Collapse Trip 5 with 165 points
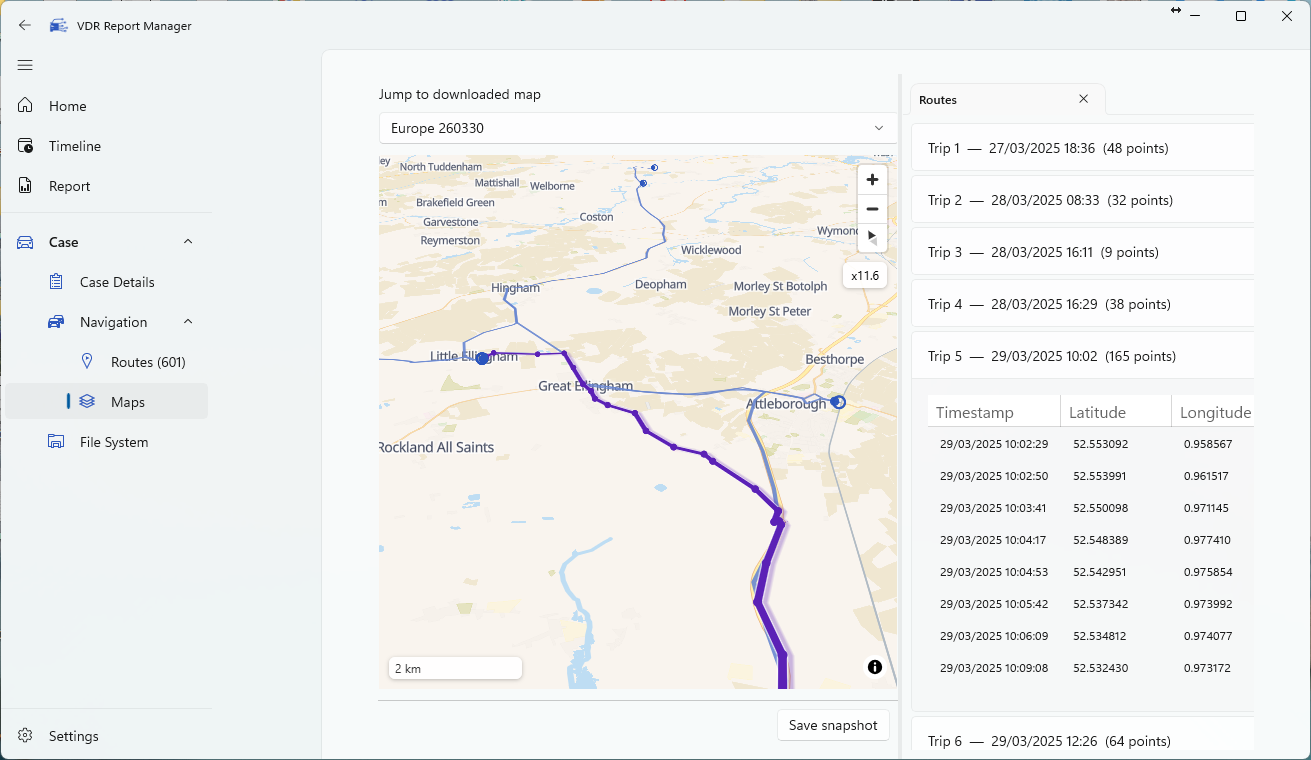Screen dimensions: 1311x760 pos(1082,356)
